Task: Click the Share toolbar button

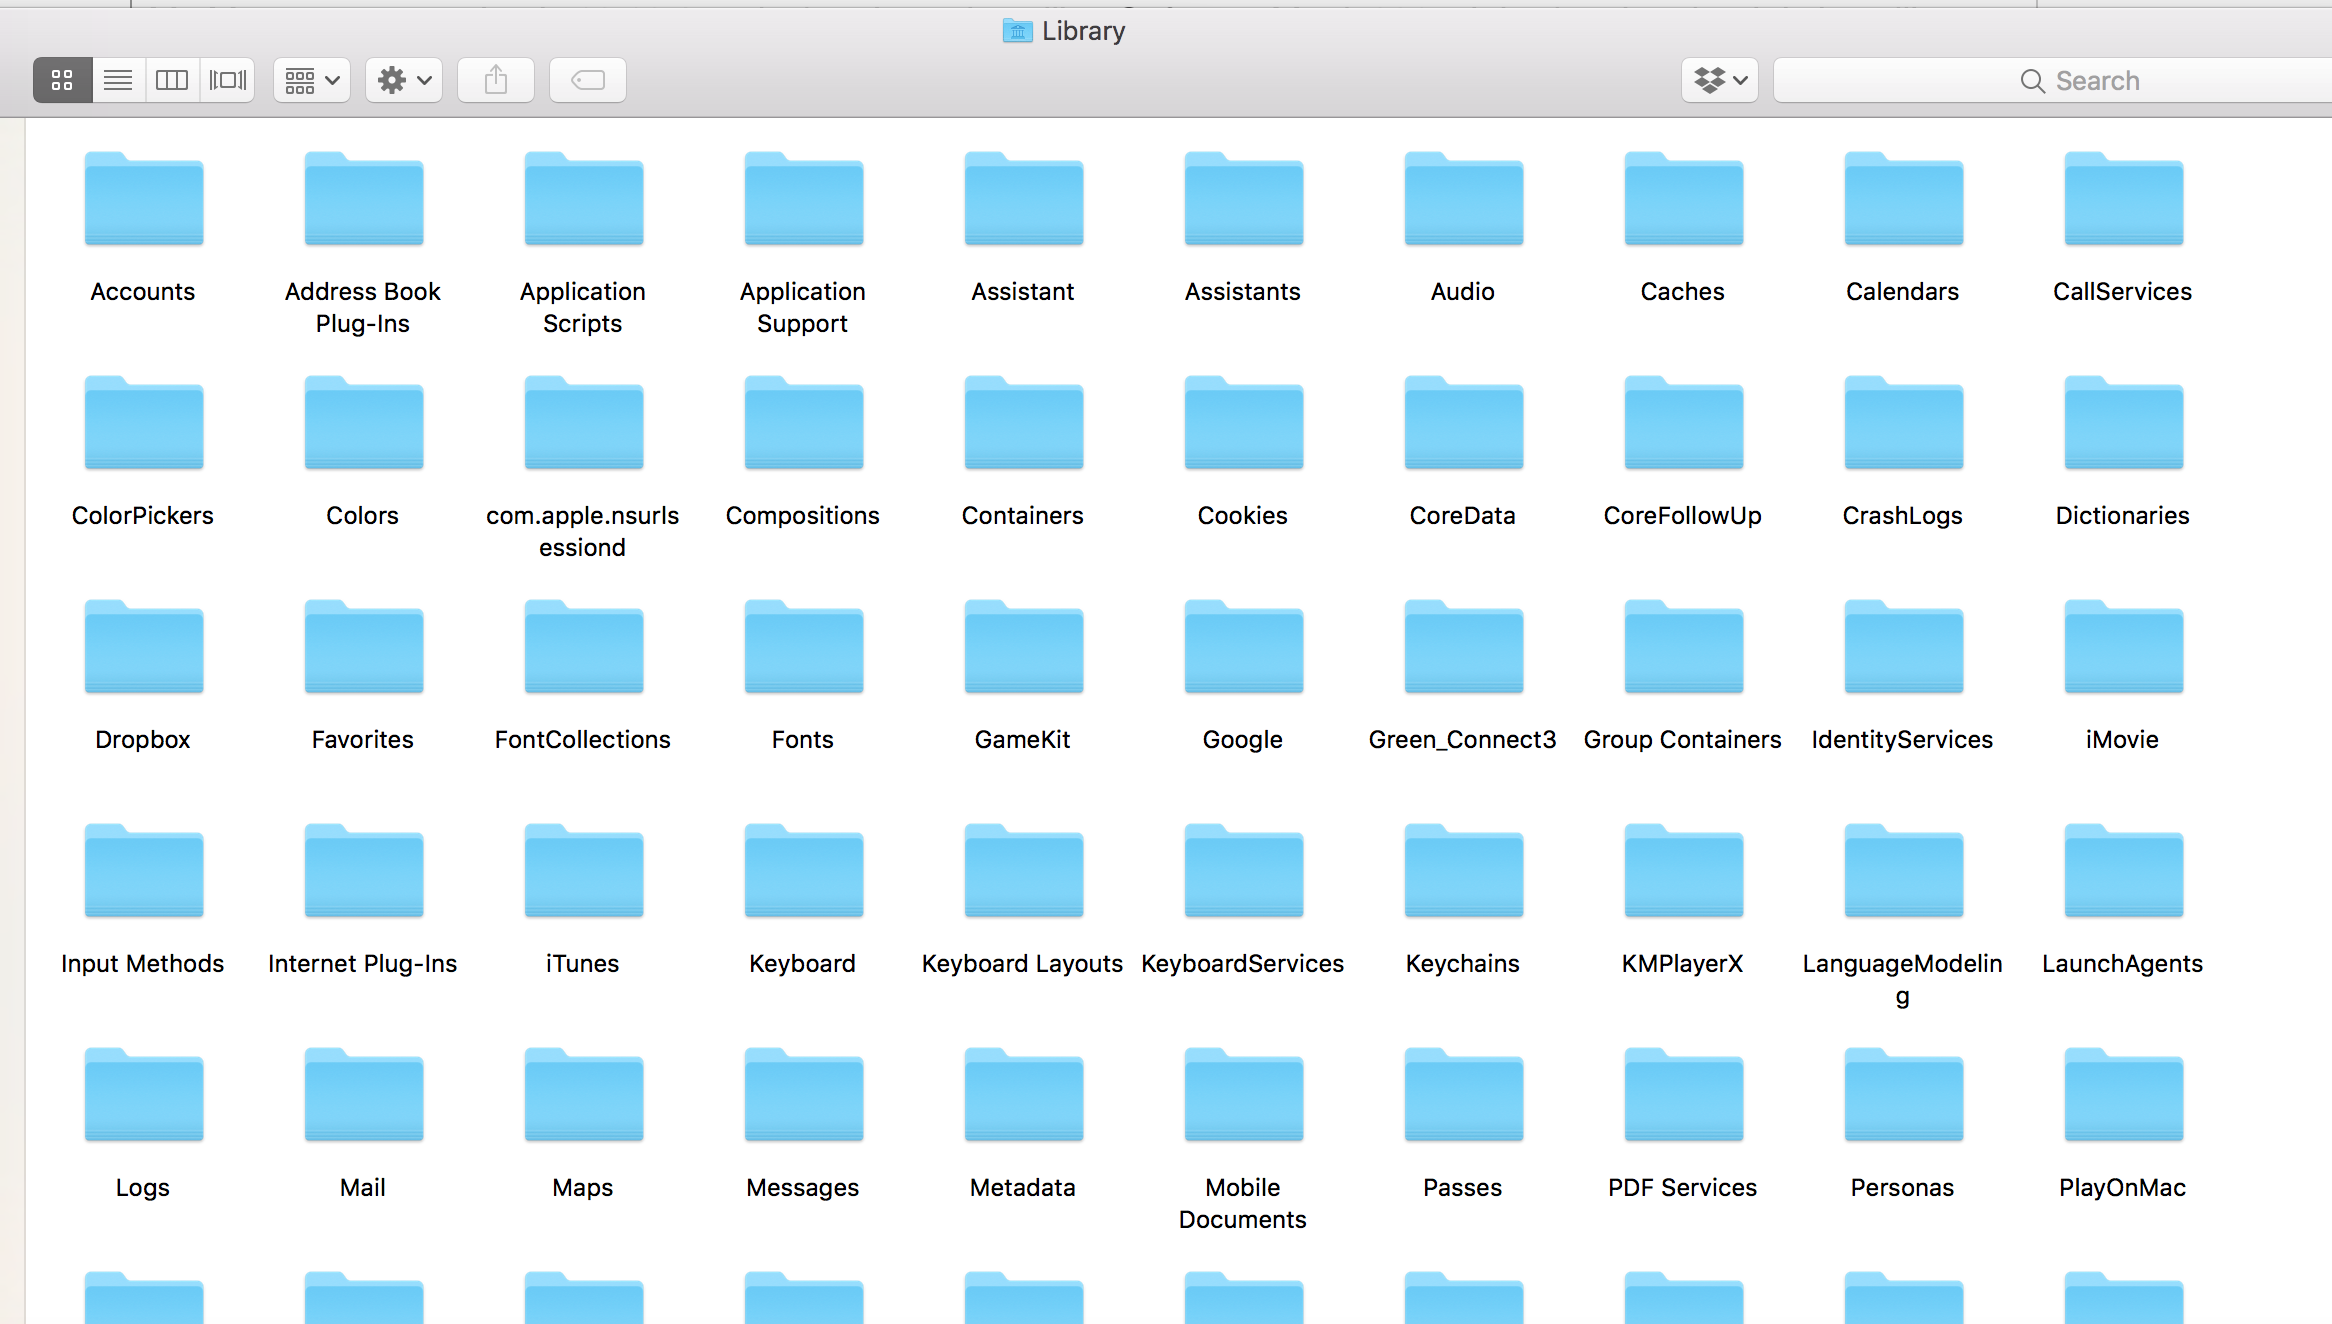Action: 496,80
